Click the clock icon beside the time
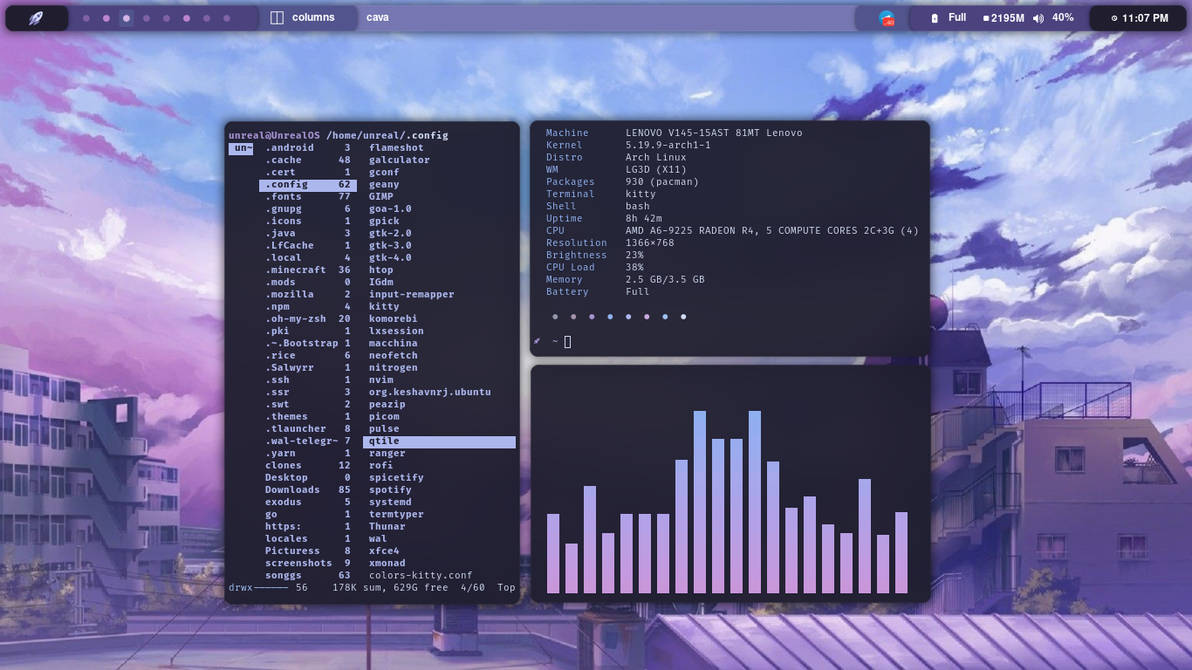 [1114, 18]
